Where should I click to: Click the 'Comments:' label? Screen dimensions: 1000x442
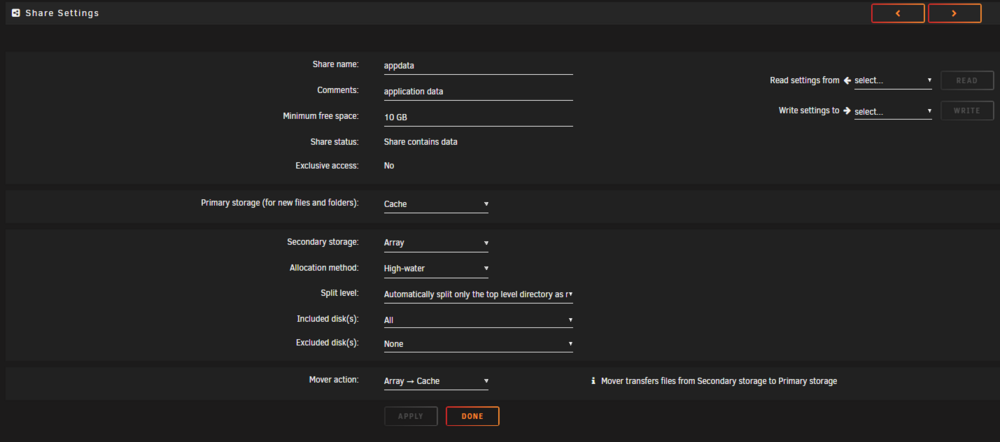coord(338,90)
